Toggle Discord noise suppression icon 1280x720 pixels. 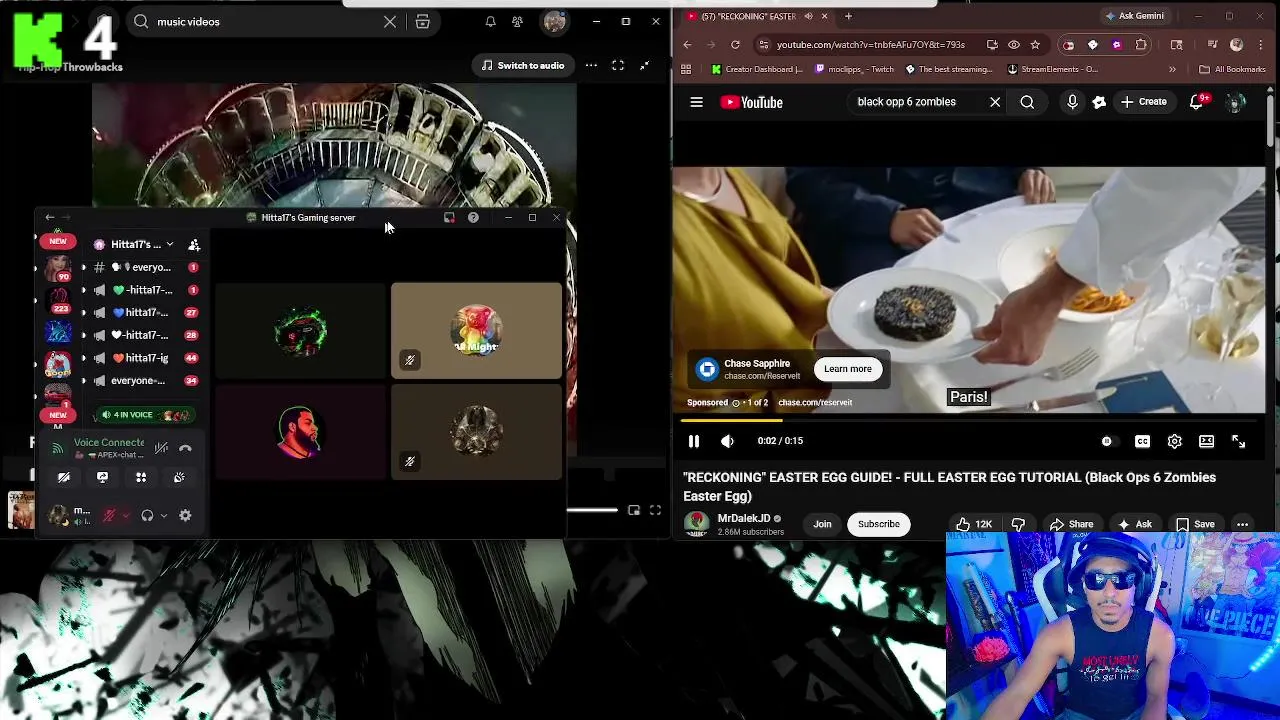[x=161, y=449]
